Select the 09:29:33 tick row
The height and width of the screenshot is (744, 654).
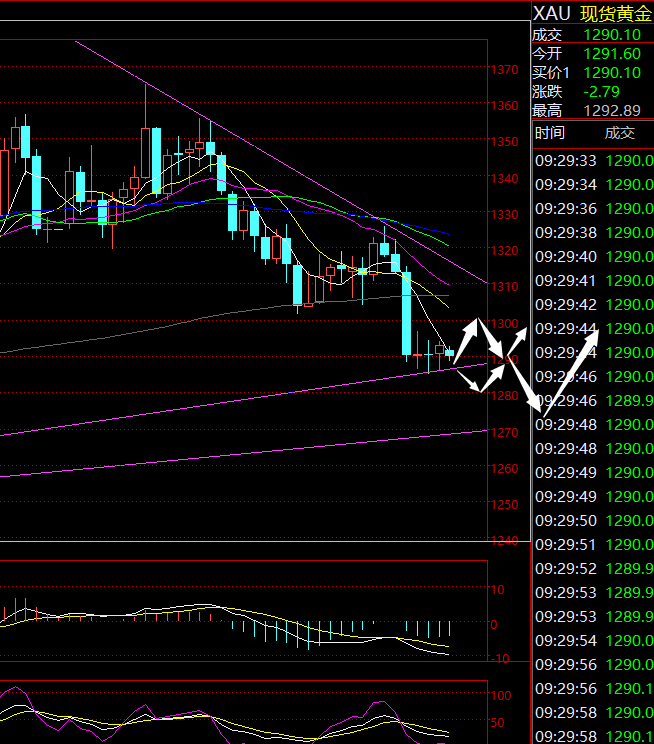593,161
